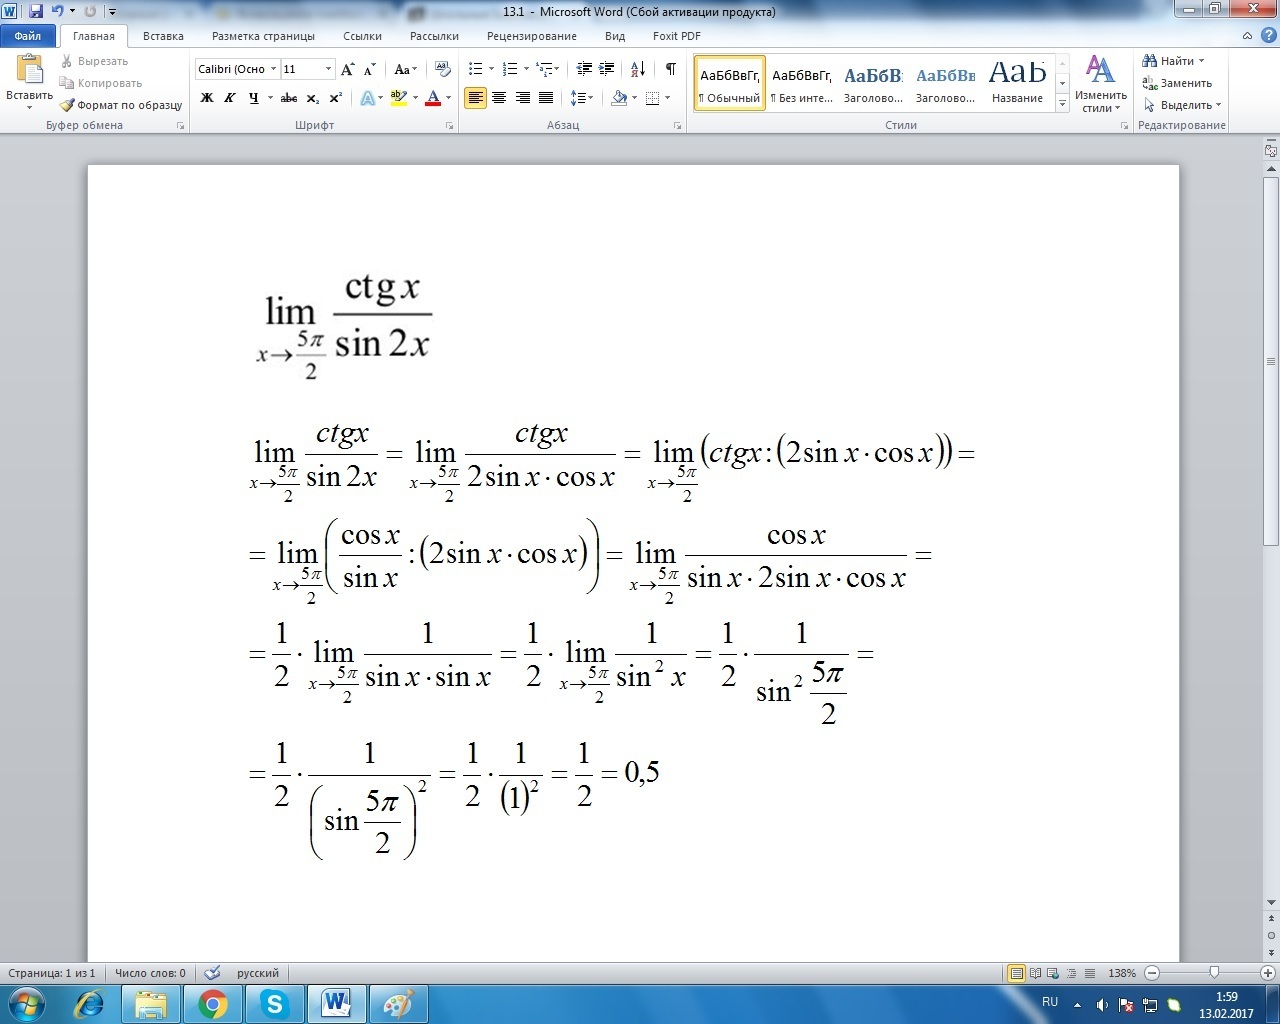Open Google Chrome from the taskbar
The image size is (1280, 1024).
(212, 1003)
